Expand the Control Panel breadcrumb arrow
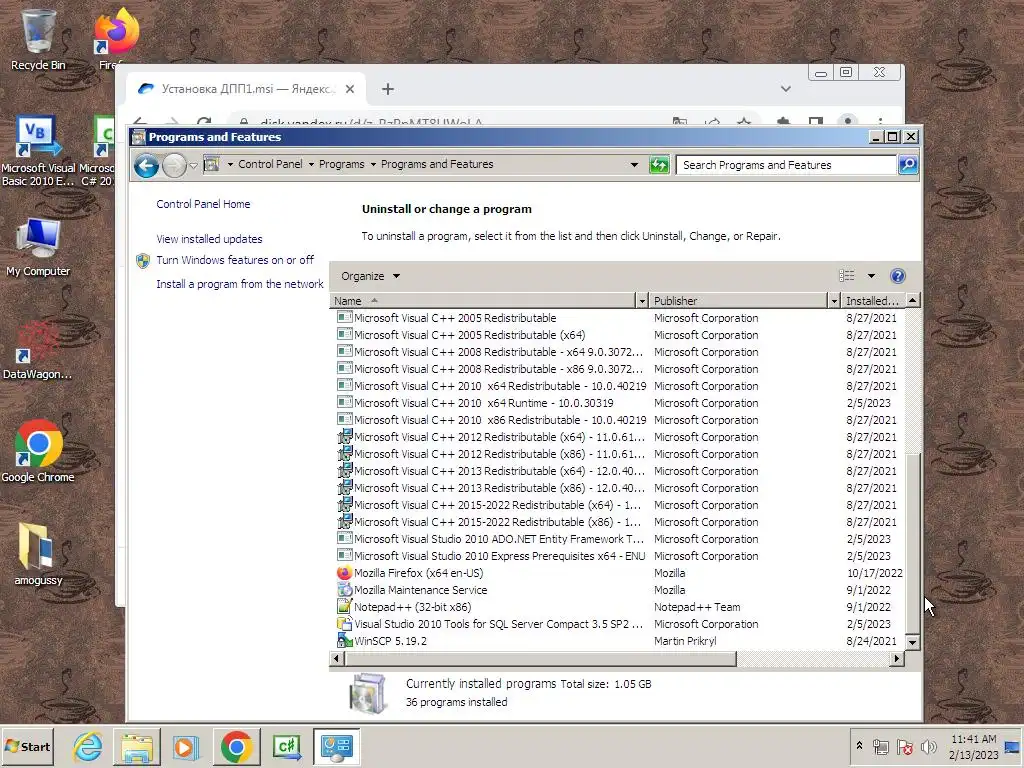Screen dimensions: 1024x768 point(311,165)
